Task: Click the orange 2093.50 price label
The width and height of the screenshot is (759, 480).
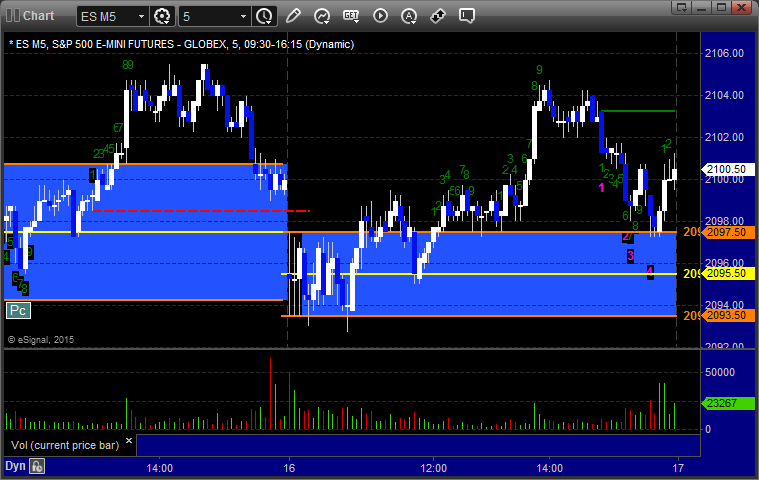Action: pos(728,315)
